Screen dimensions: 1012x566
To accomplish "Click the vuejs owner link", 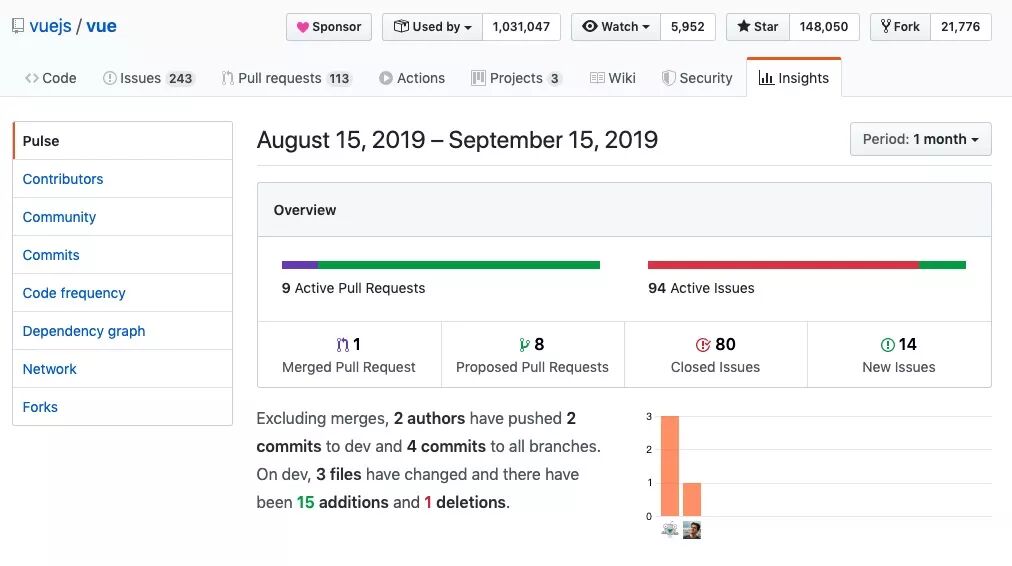I will tap(50, 26).
